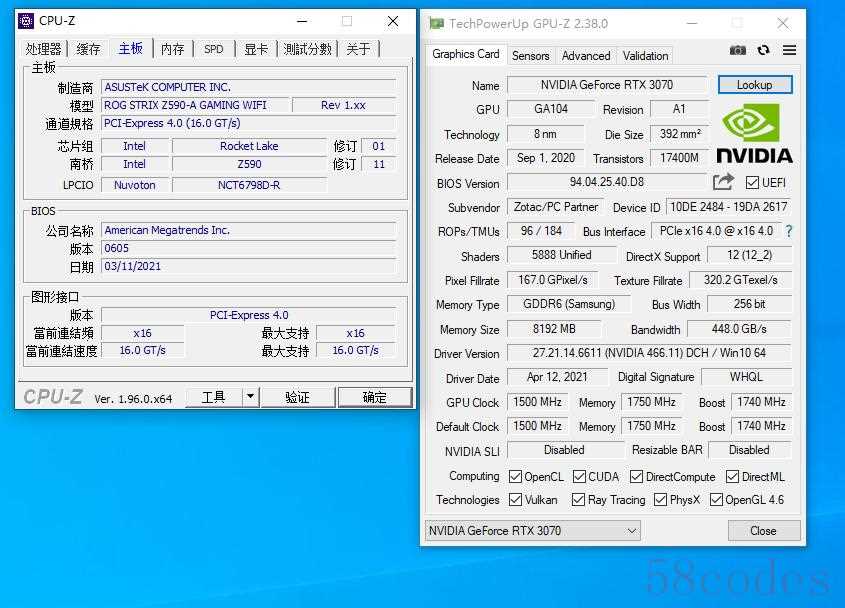Viewport: 845px width, 608px height.
Task: Select the Graphics Card tab in GPU-Z
Action: pos(466,54)
